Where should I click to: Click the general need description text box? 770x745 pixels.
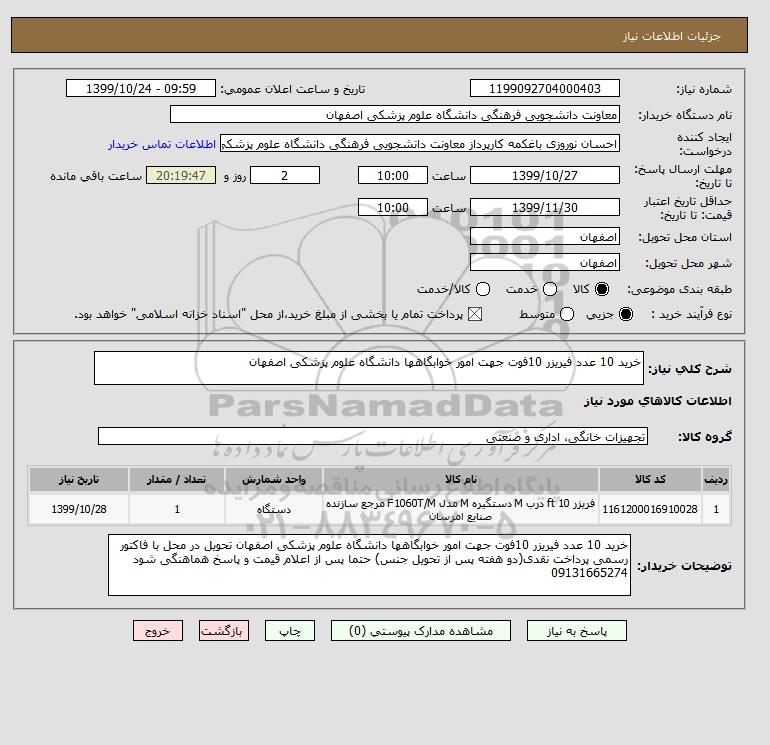tap(369, 368)
